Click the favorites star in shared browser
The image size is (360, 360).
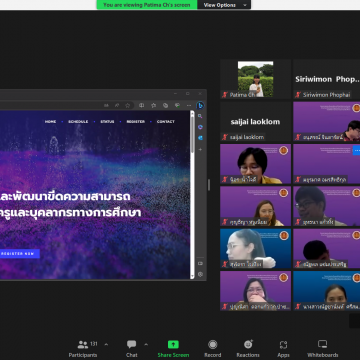pos(127,105)
